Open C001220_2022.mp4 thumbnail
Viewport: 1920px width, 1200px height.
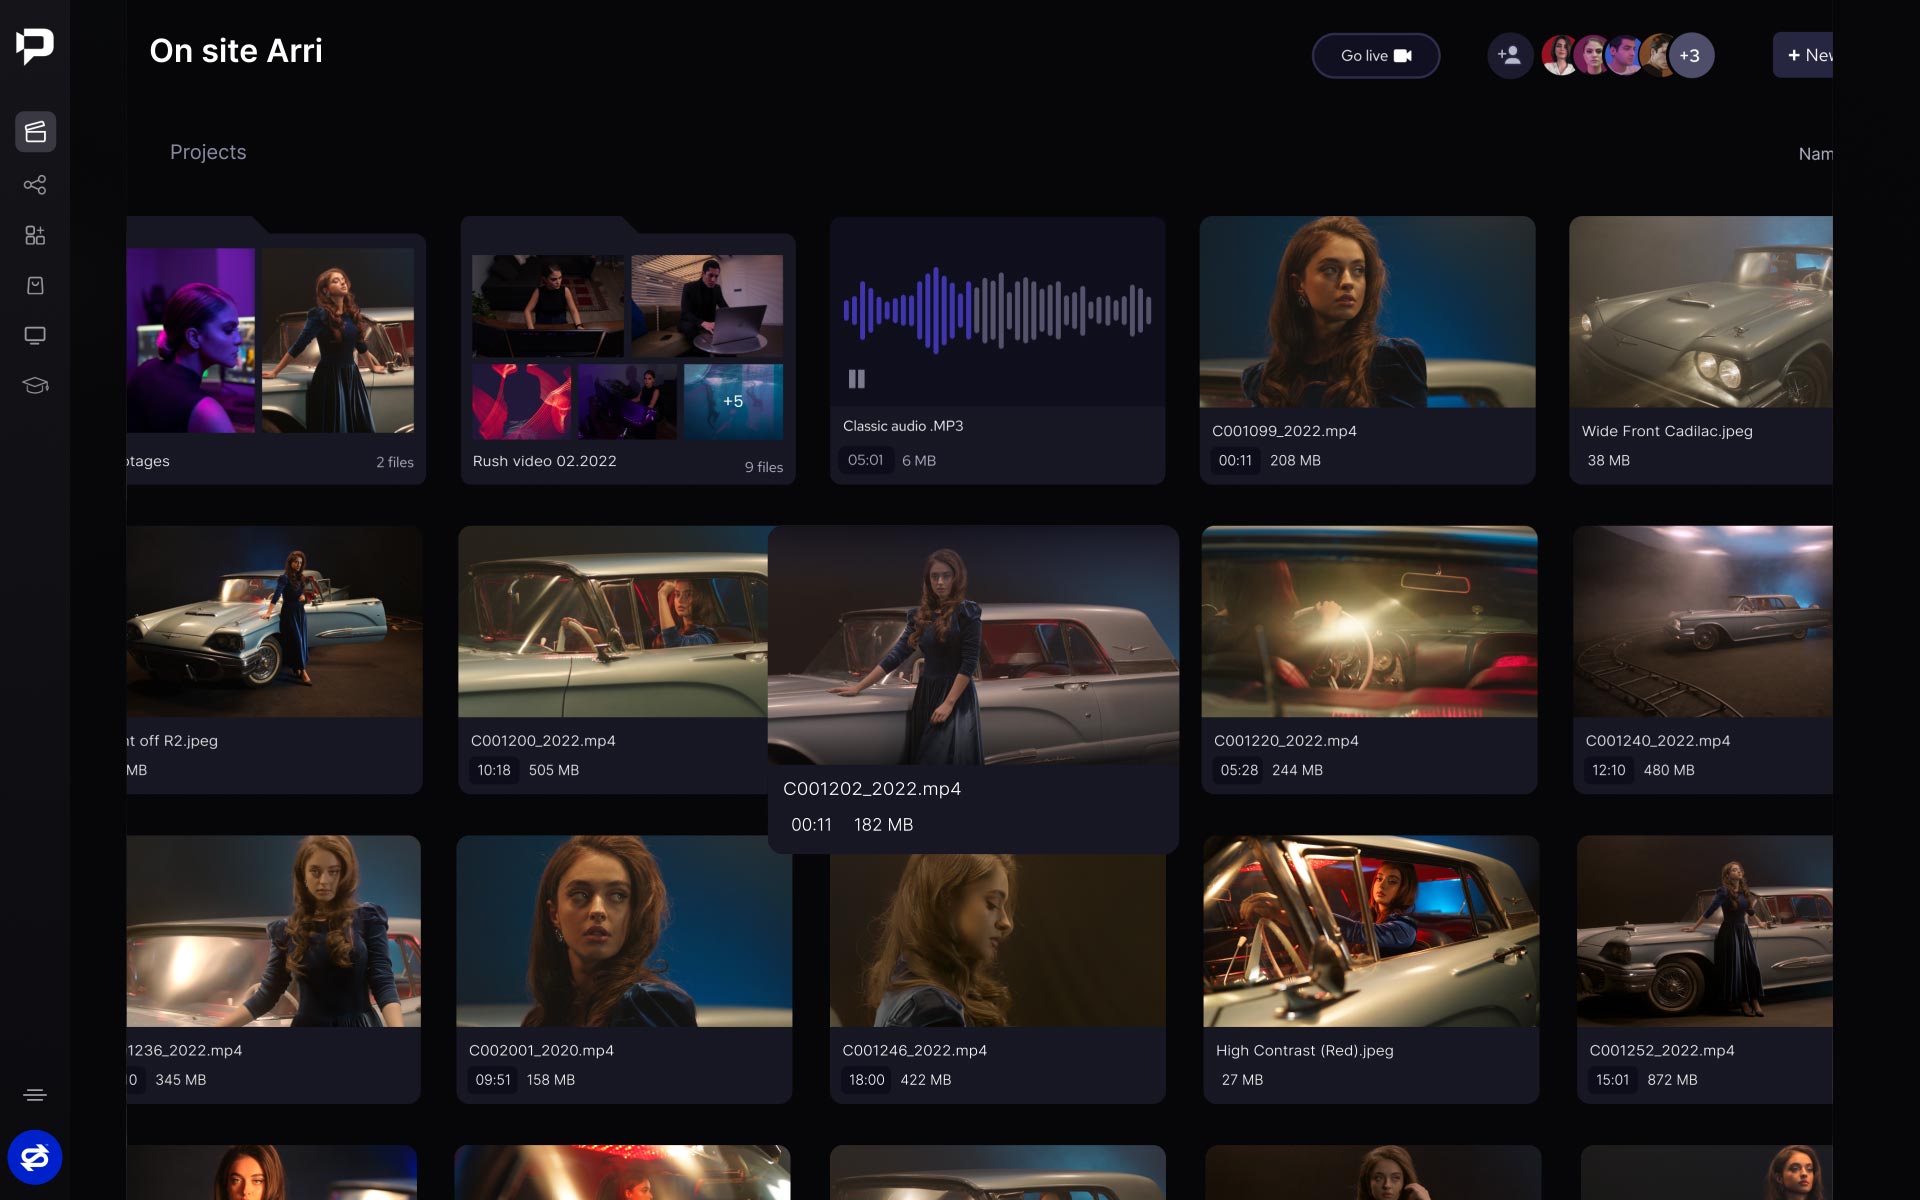pos(1369,621)
